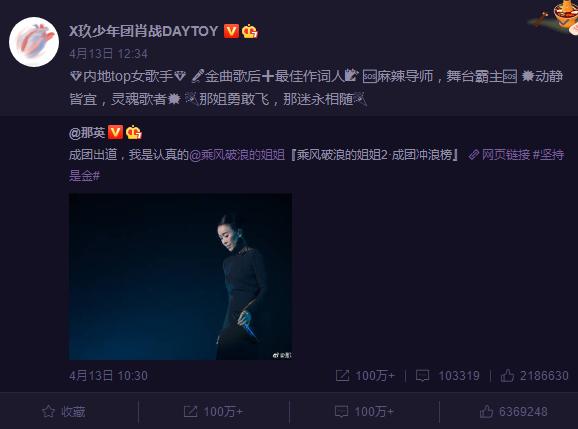Viewport: 578px width, 429px height.
Task: Open the poster's round profile avatar
Action: coord(34,42)
